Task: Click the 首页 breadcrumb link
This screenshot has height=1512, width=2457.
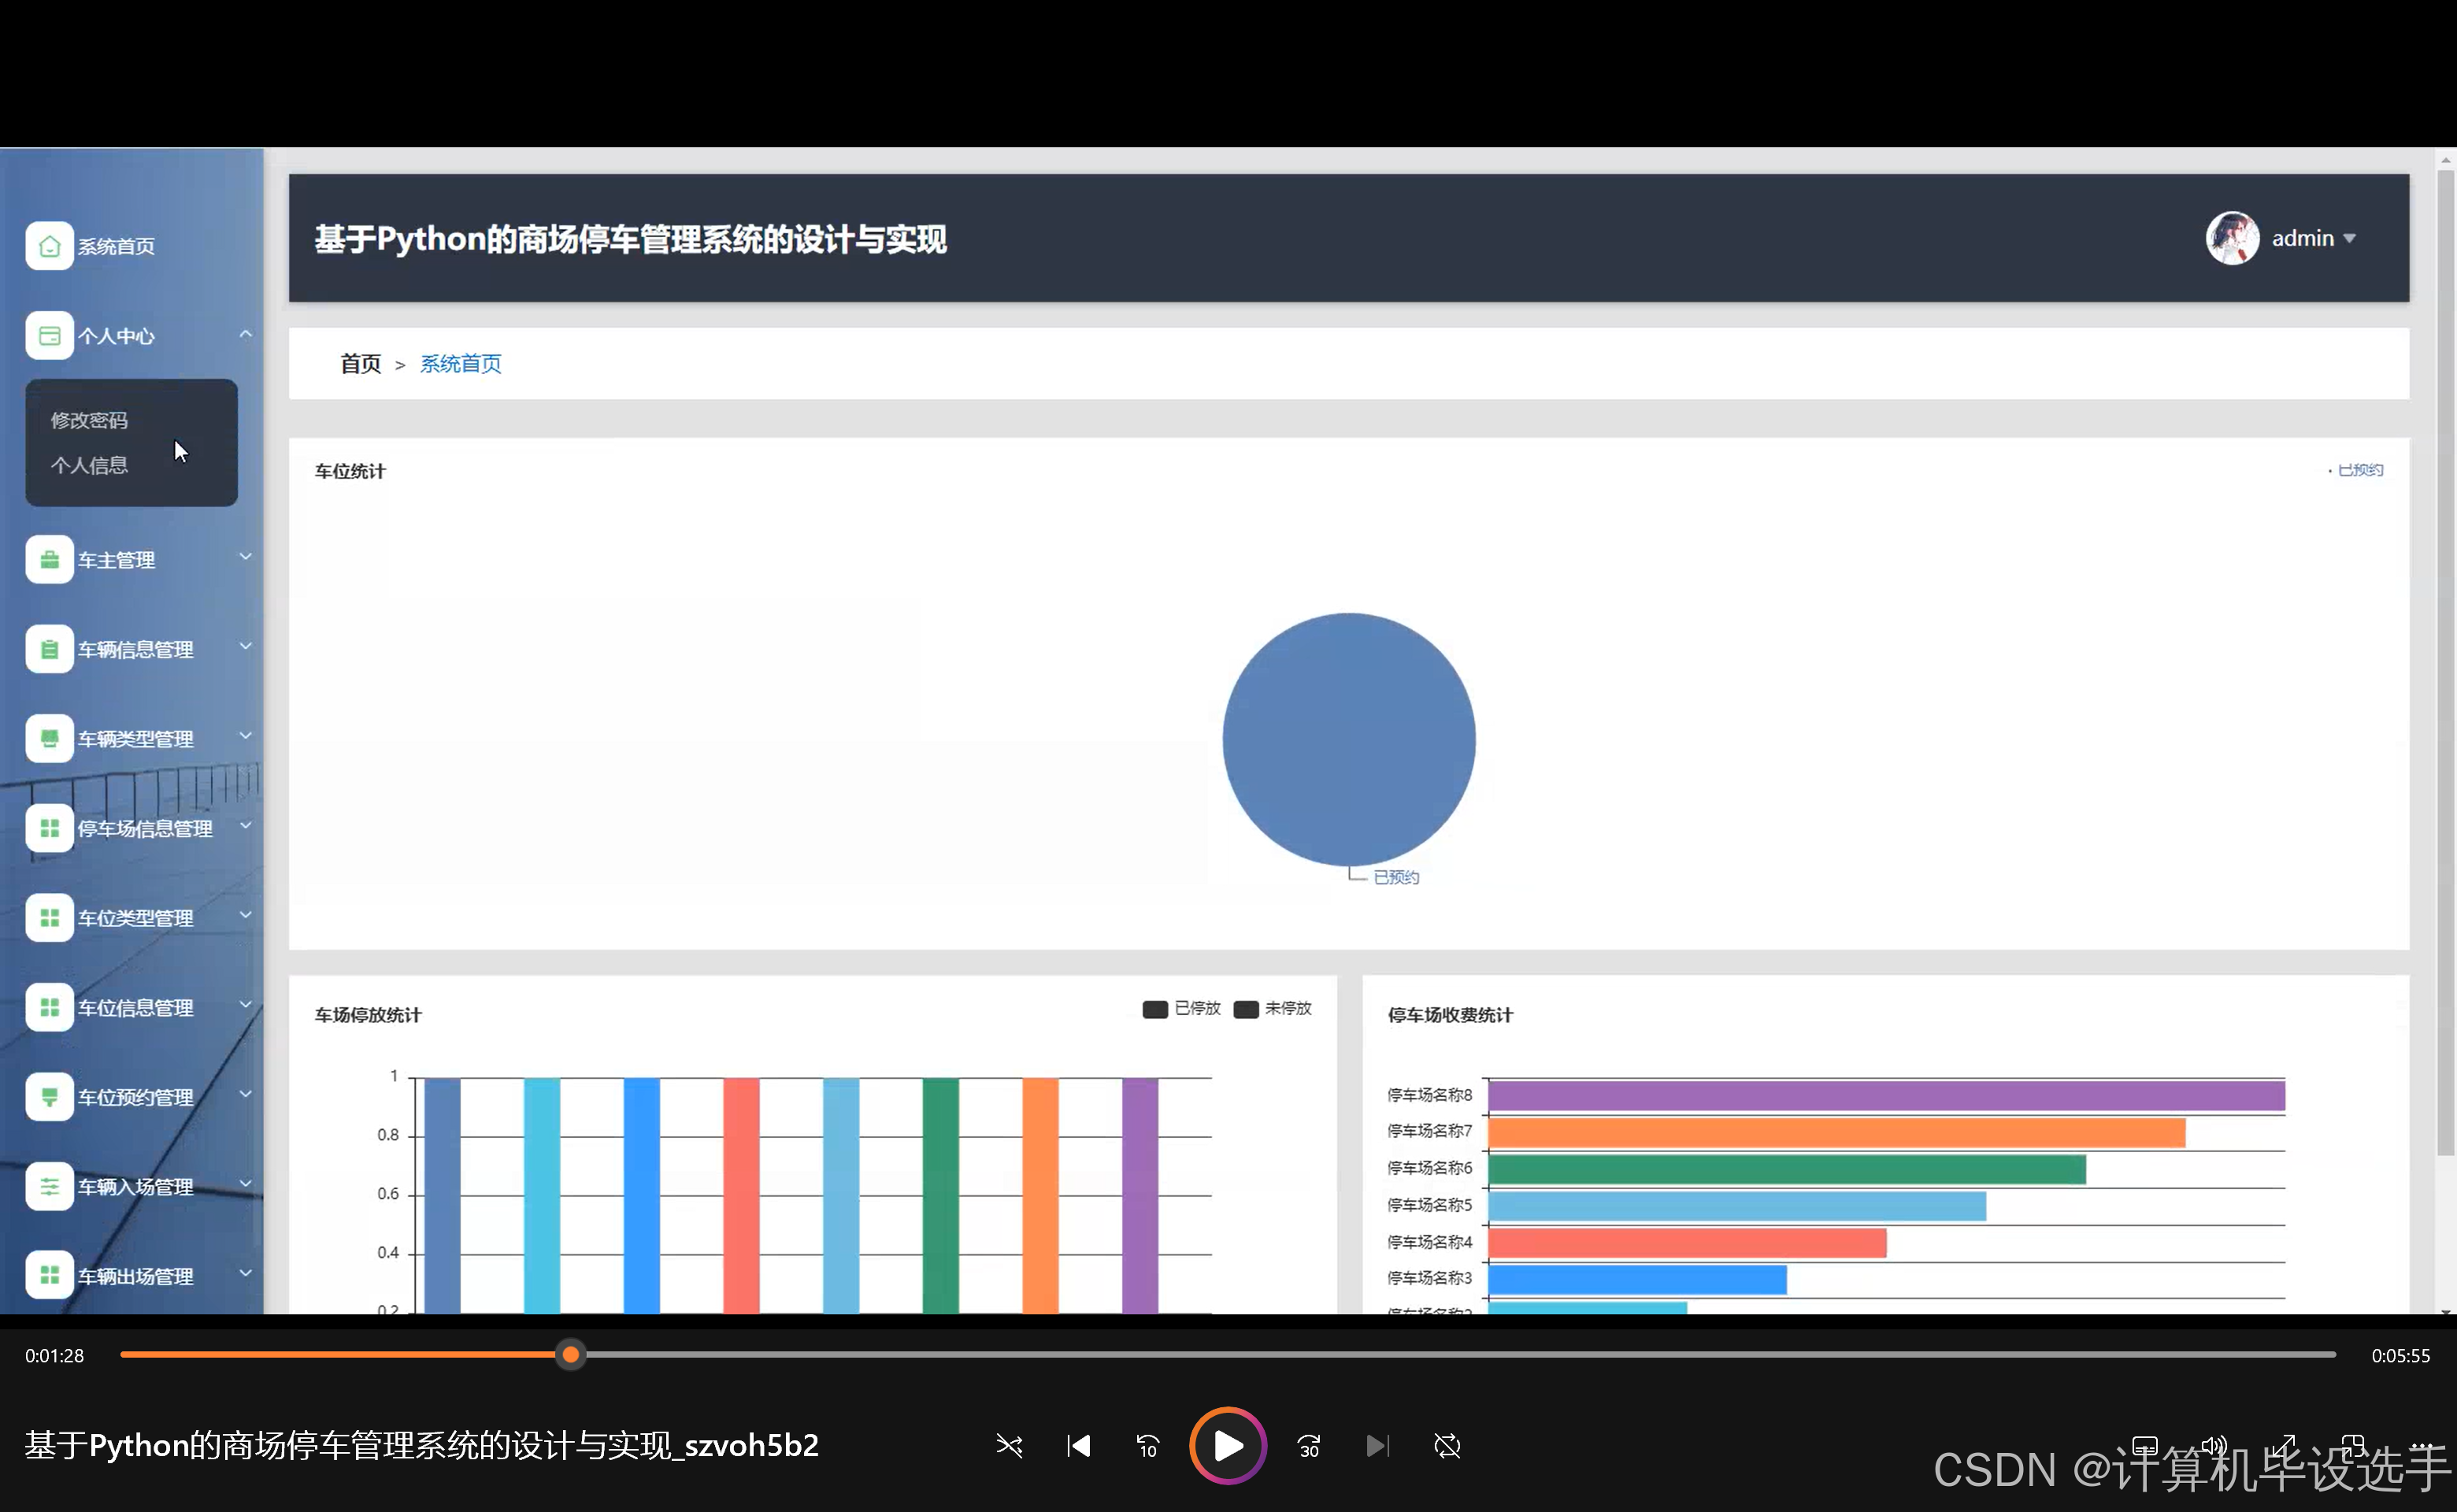Action: [x=360, y=364]
